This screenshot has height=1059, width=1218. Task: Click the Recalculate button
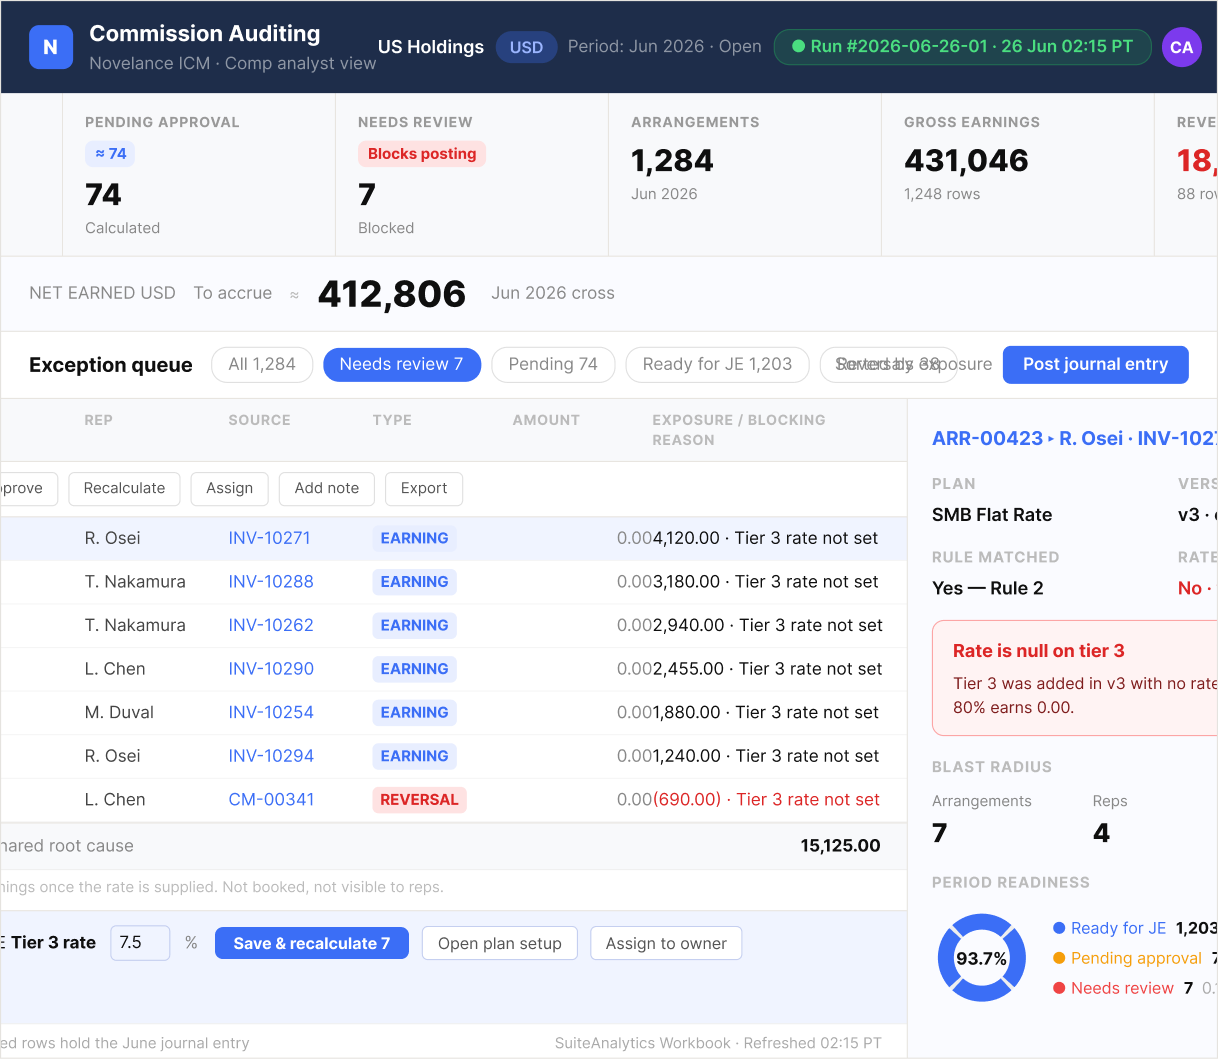pos(124,488)
